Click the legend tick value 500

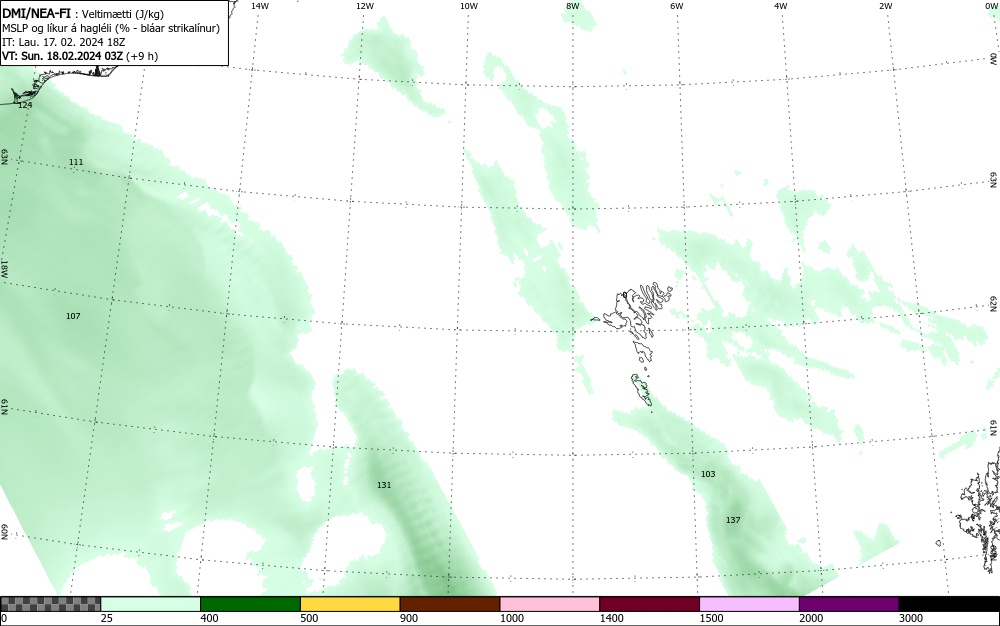[x=309, y=618]
